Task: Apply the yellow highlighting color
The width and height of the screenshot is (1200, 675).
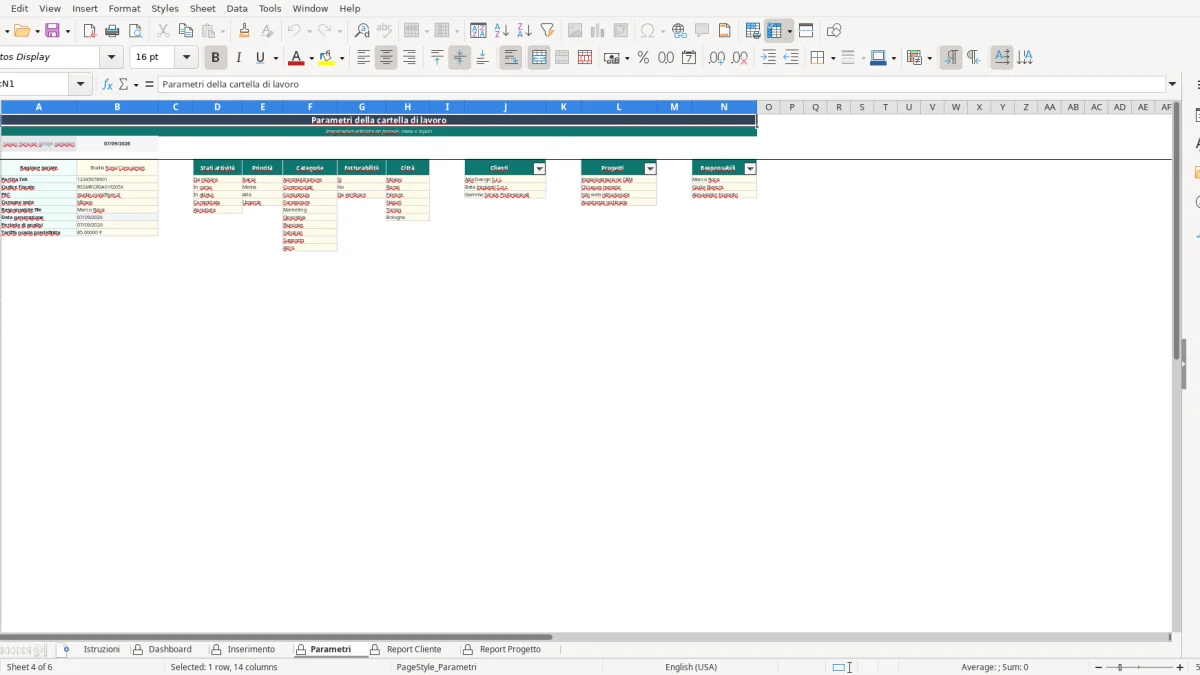Action: 327,58
